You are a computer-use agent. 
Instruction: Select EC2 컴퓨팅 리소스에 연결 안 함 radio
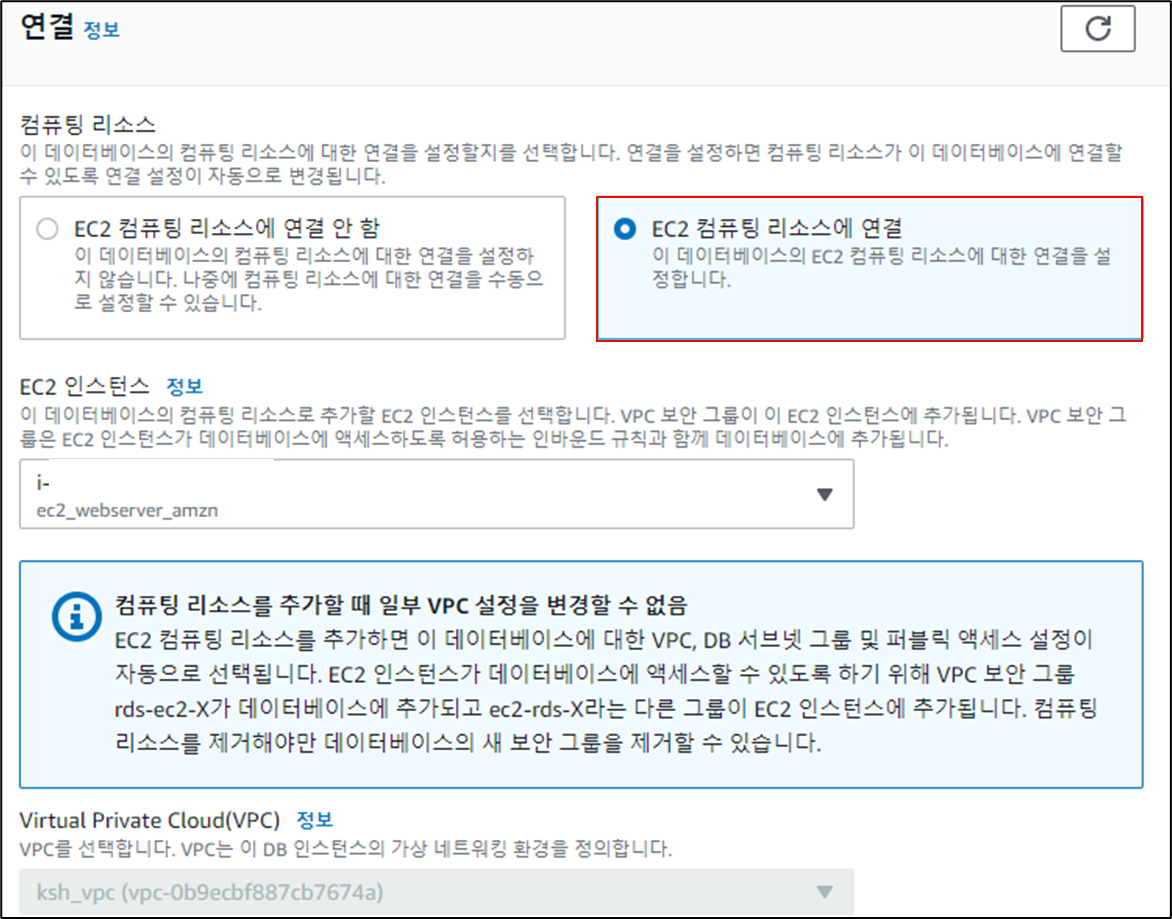[47, 229]
